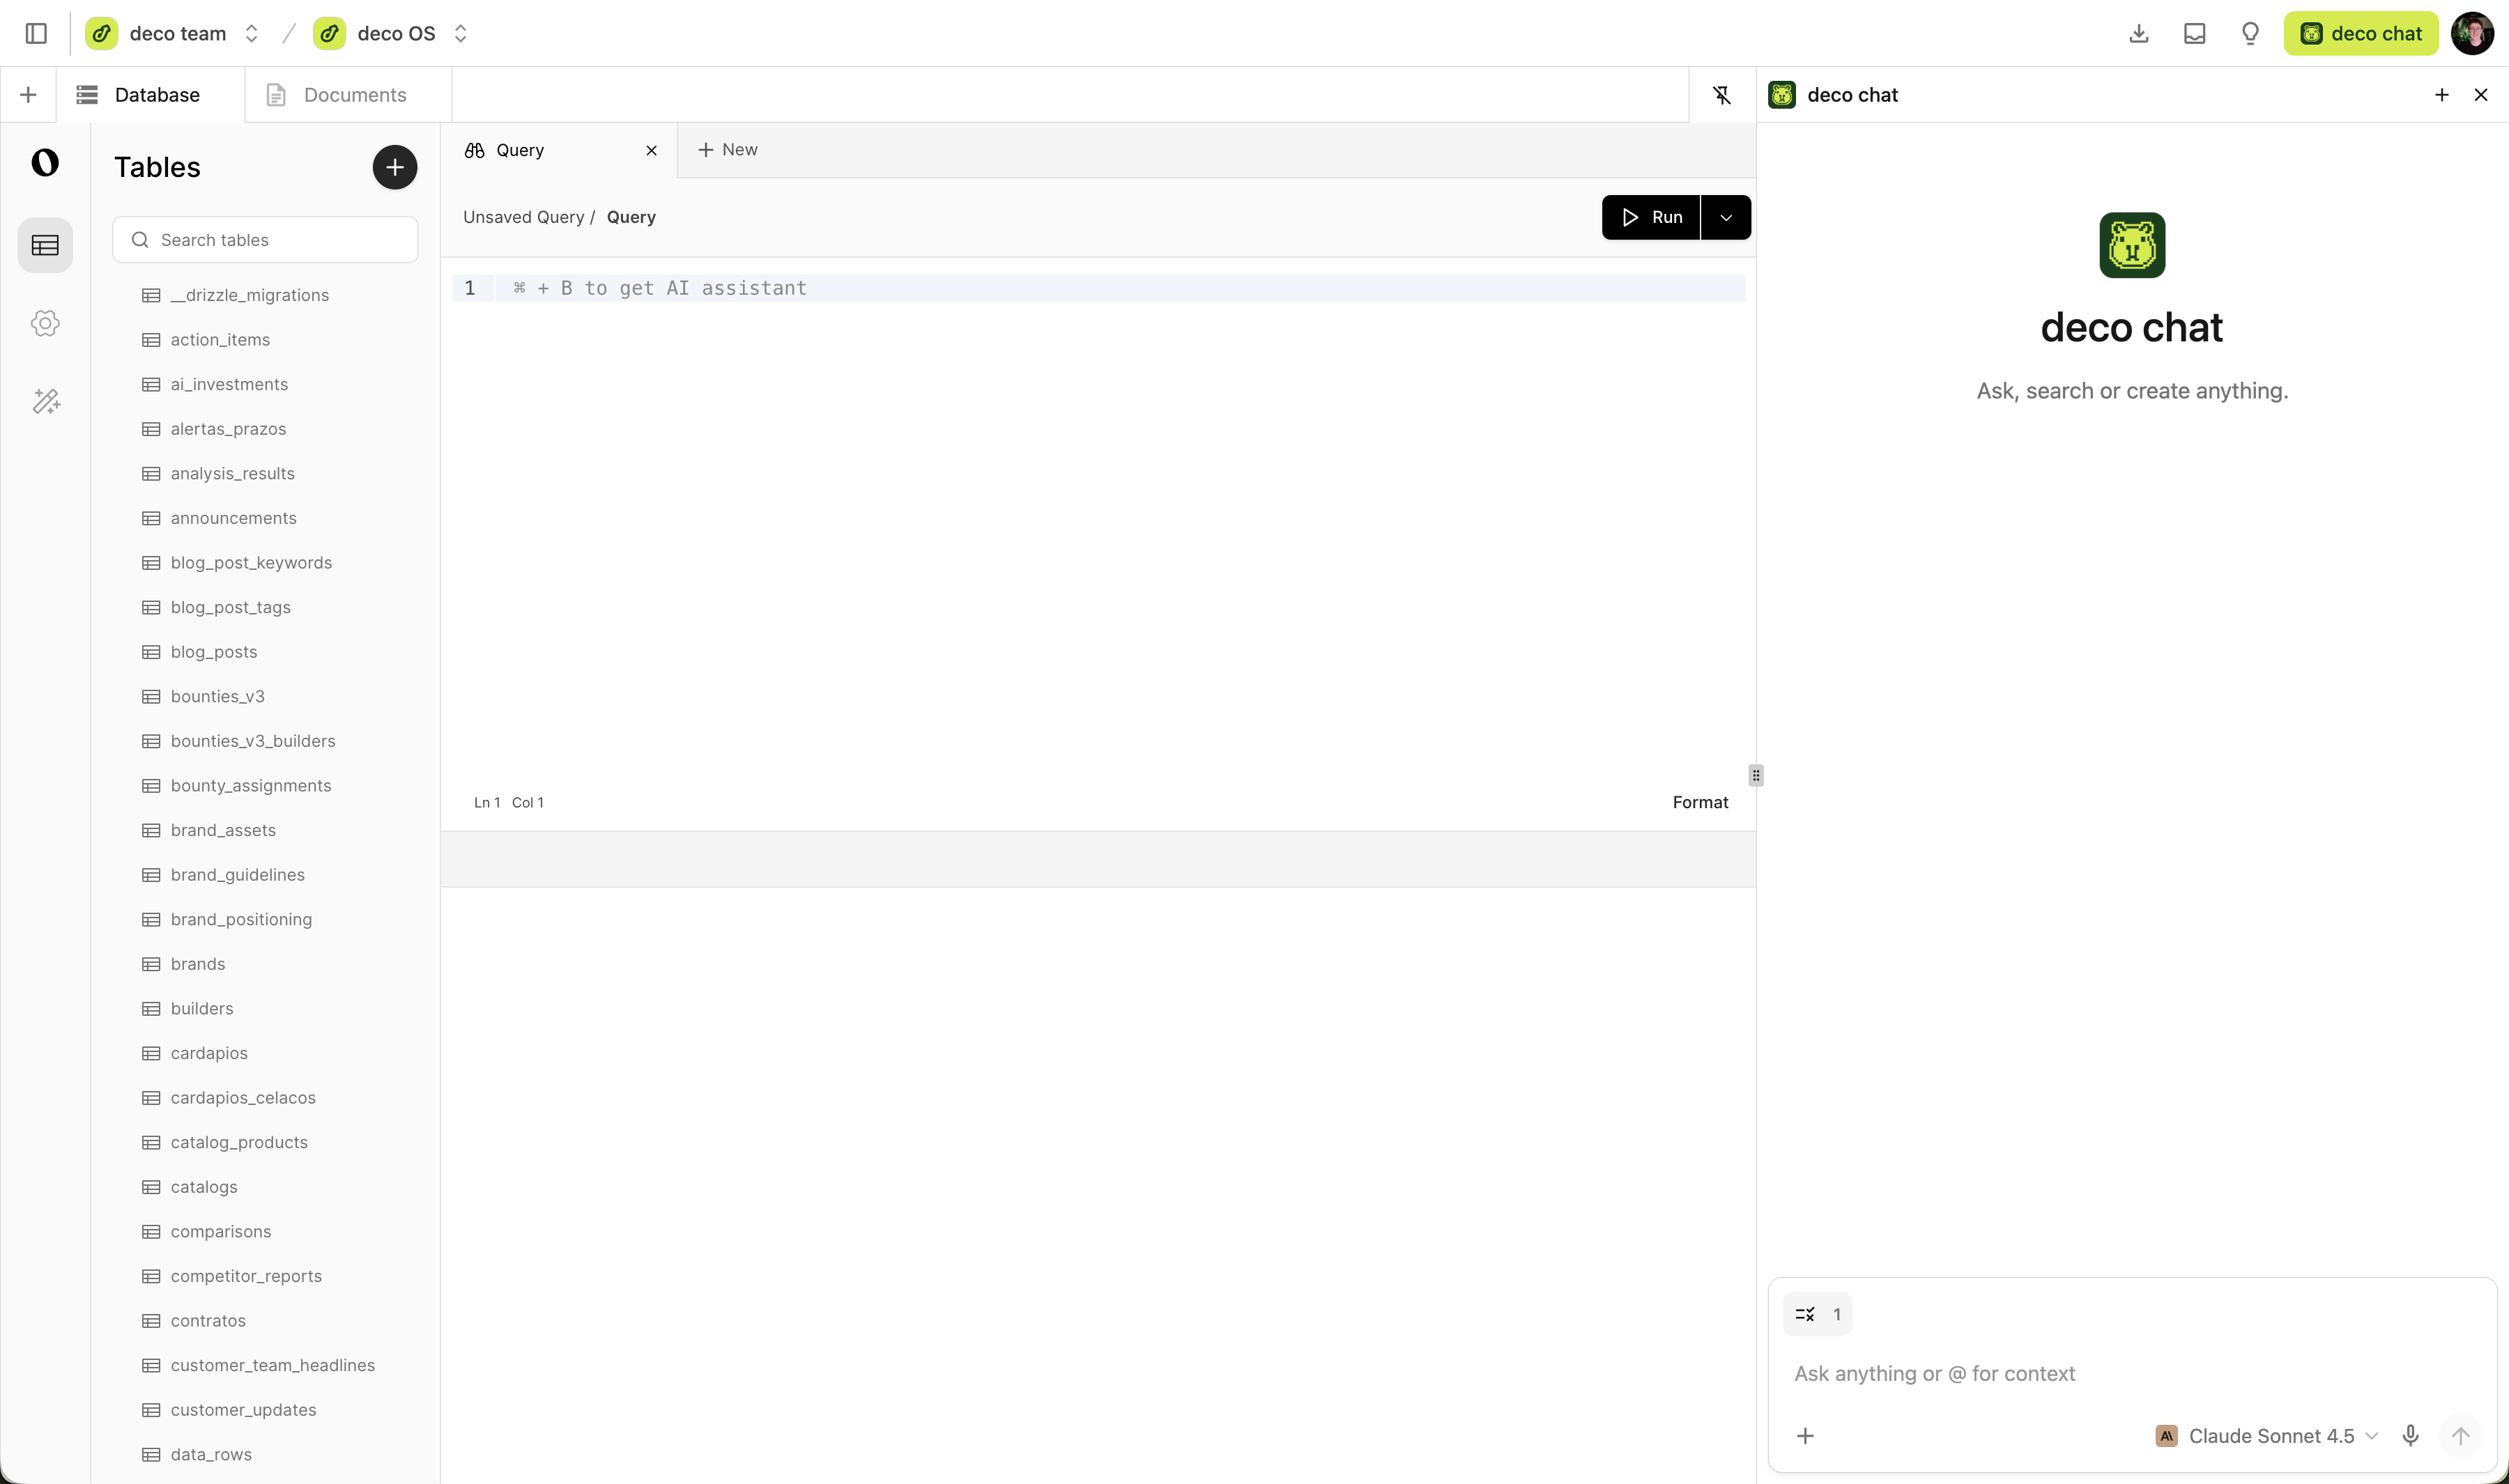The image size is (2509, 1484).
Task: Click the download icon in top bar
Action: tap(2138, 33)
